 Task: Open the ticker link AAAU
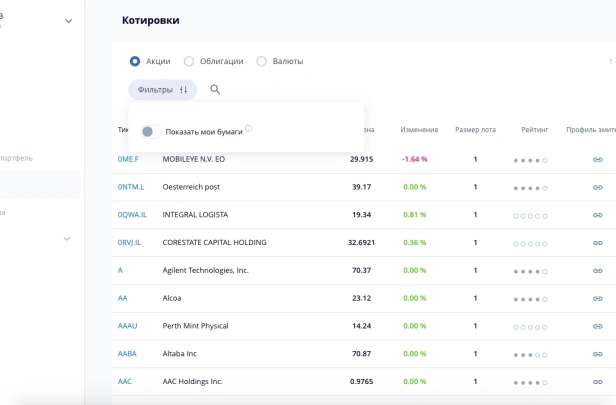tap(127, 326)
